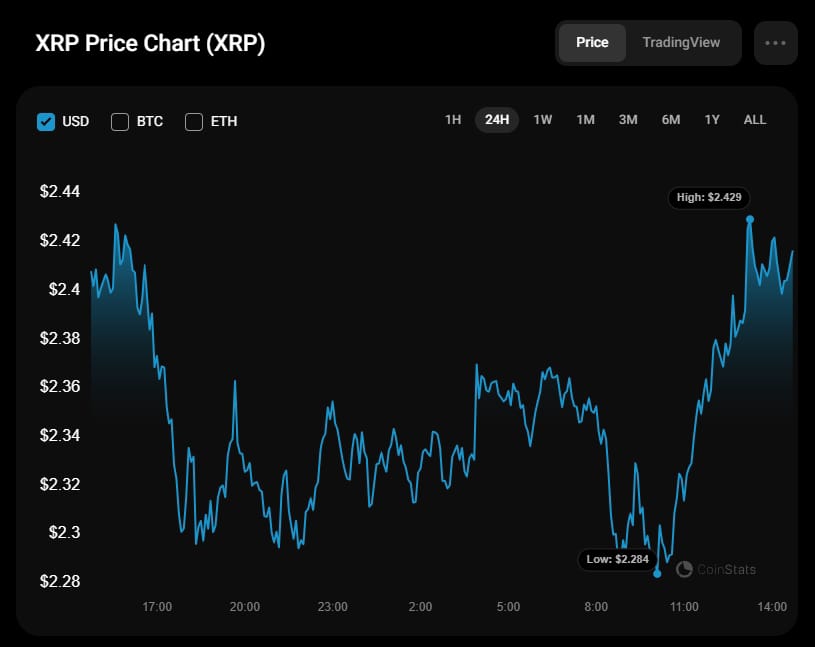Show the 3M price history
The width and height of the screenshot is (815, 647).
pyautogui.click(x=628, y=120)
